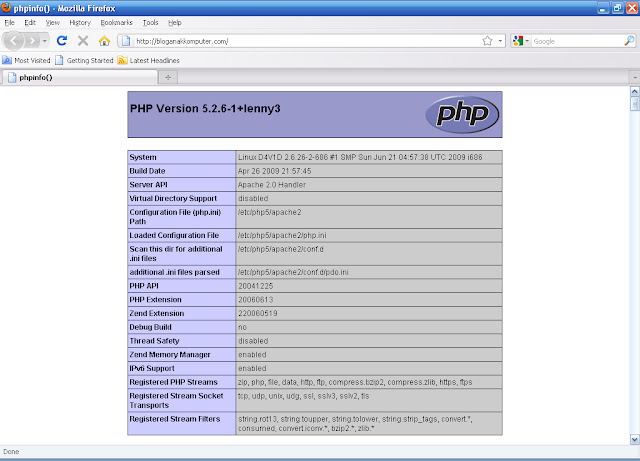
Task: Open the Most Visited bookmark folder
Action: (x=26, y=60)
